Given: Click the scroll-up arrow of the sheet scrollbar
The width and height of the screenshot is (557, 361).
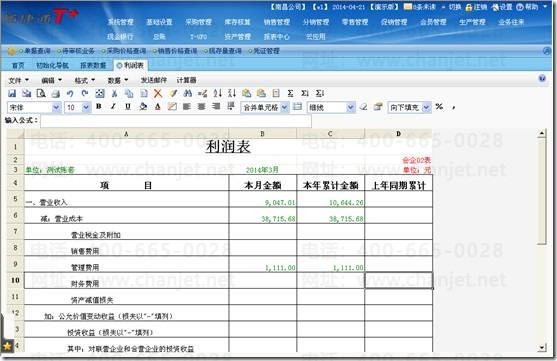Looking at the screenshot, I should [x=542, y=134].
